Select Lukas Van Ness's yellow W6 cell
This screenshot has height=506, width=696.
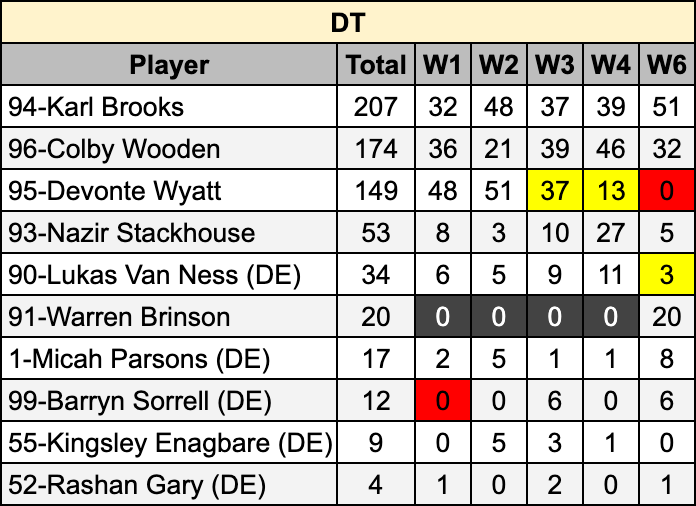(x=666, y=275)
